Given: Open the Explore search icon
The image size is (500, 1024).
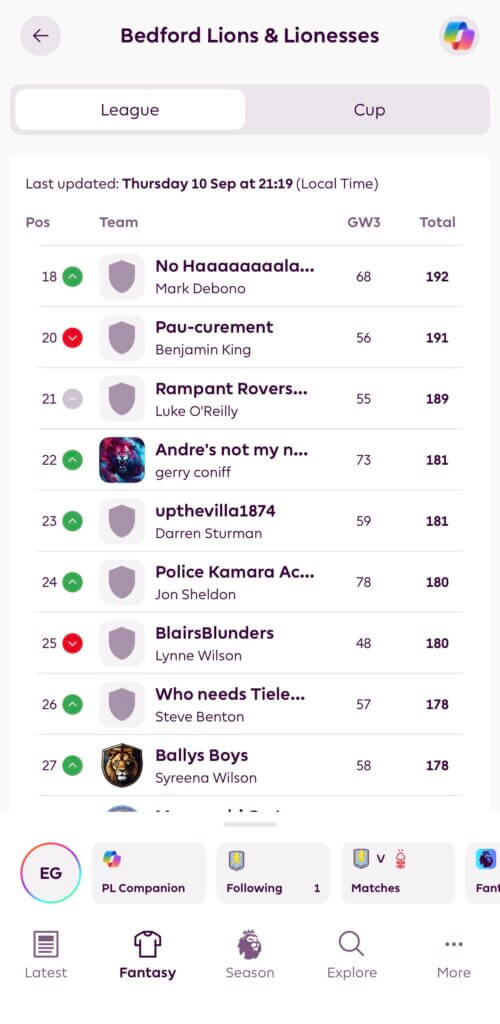Looking at the screenshot, I should coord(352,944).
